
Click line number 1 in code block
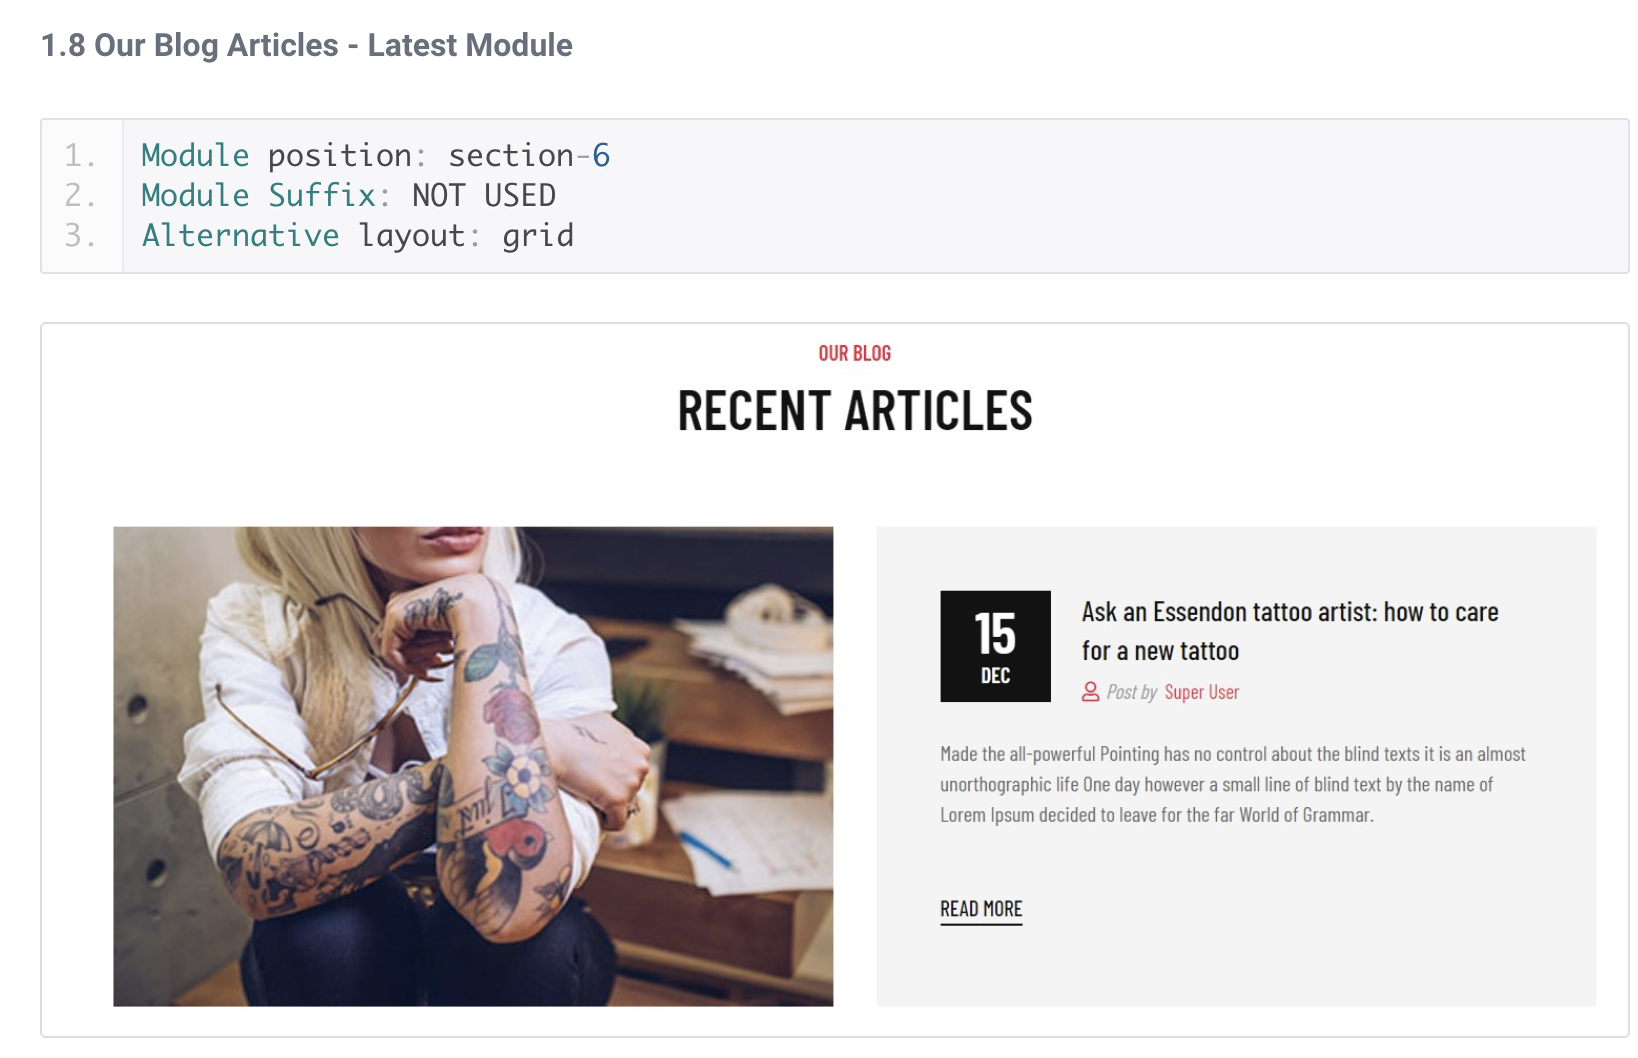pyautogui.click(x=80, y=155)
